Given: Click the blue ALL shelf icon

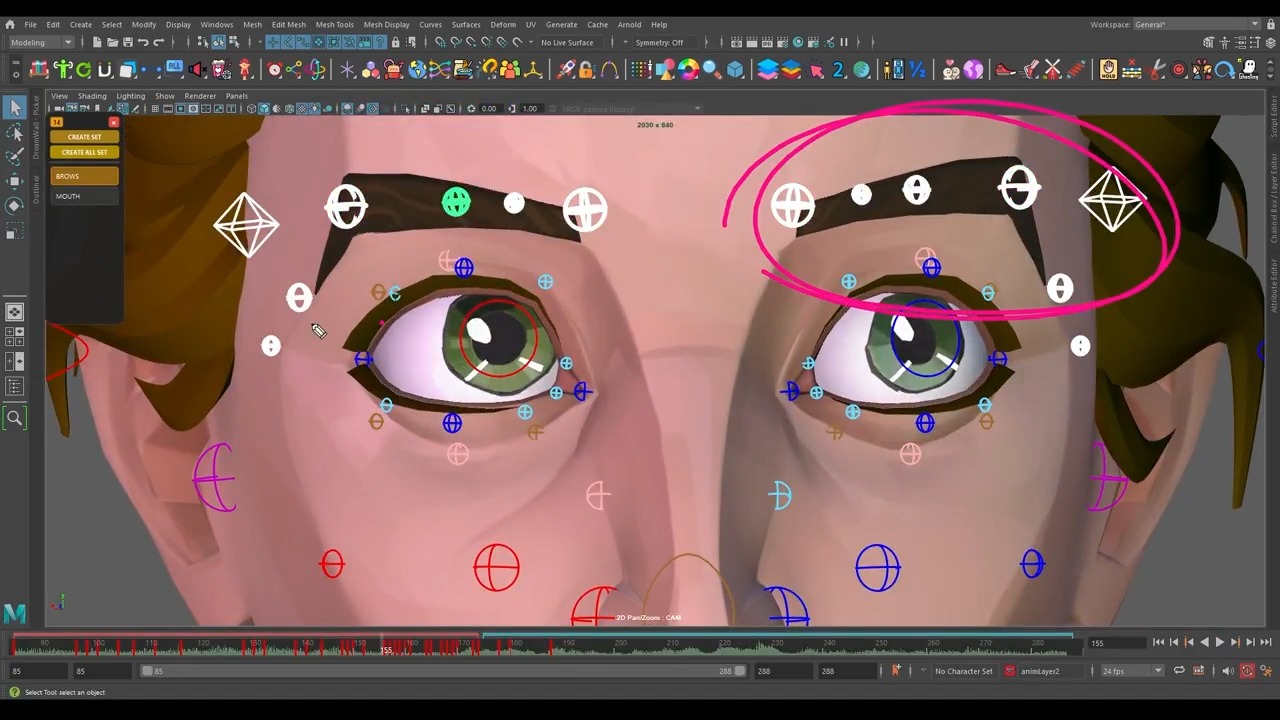Looking at the screenshot, I should pyautogui.click(x=174, y=67).
